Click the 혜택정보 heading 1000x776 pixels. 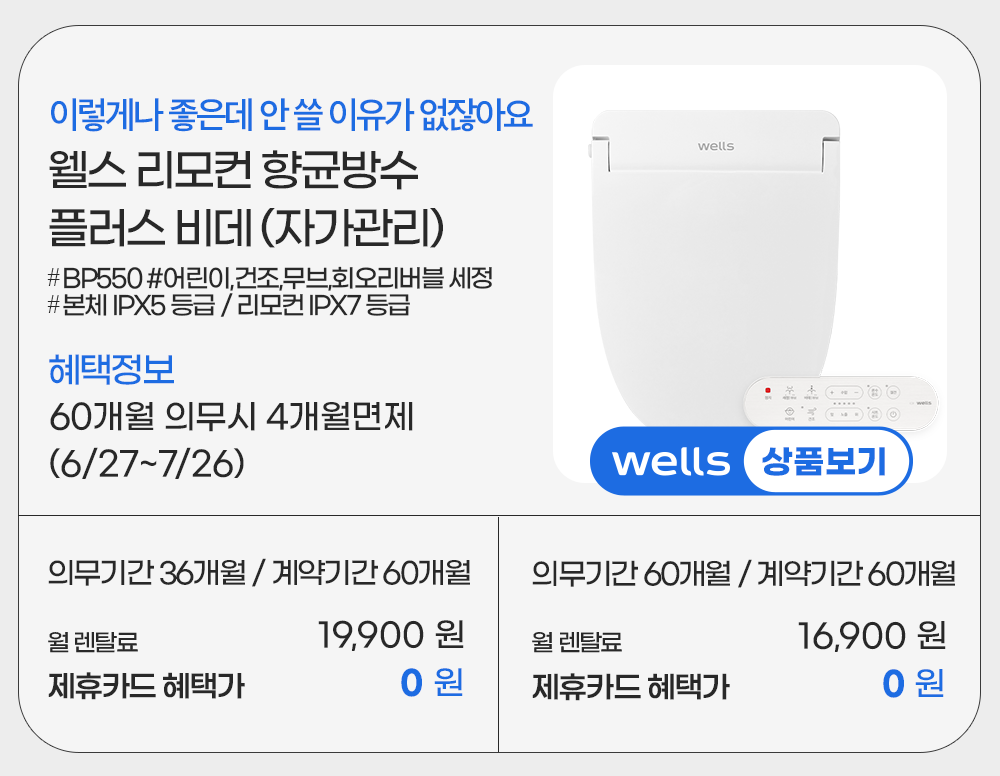coord(112,369)
